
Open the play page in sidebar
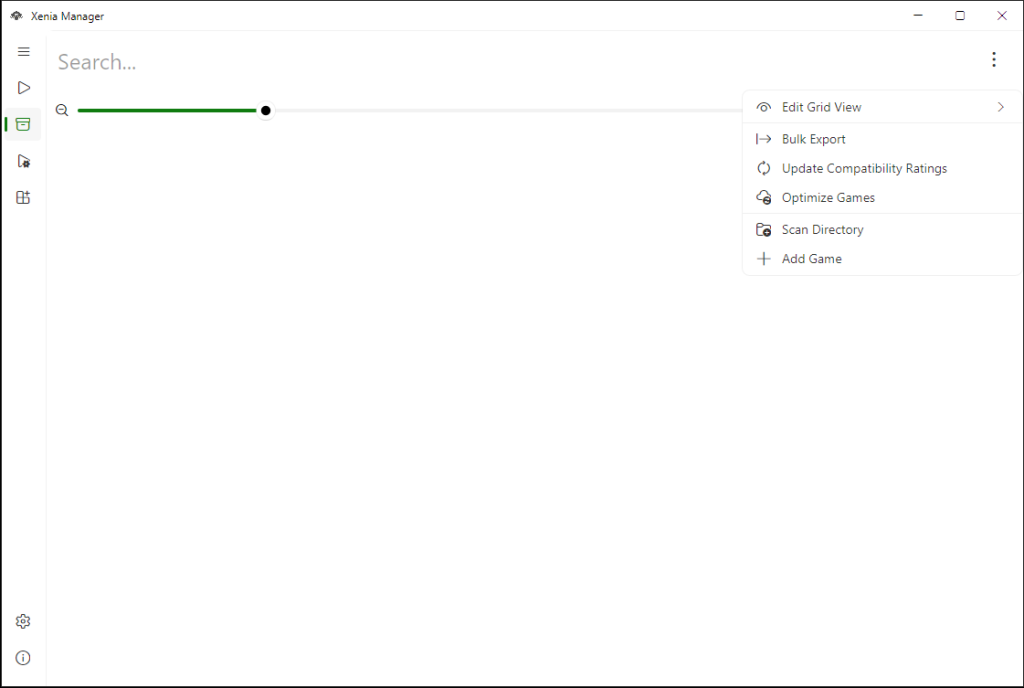[x=24, y=88]
